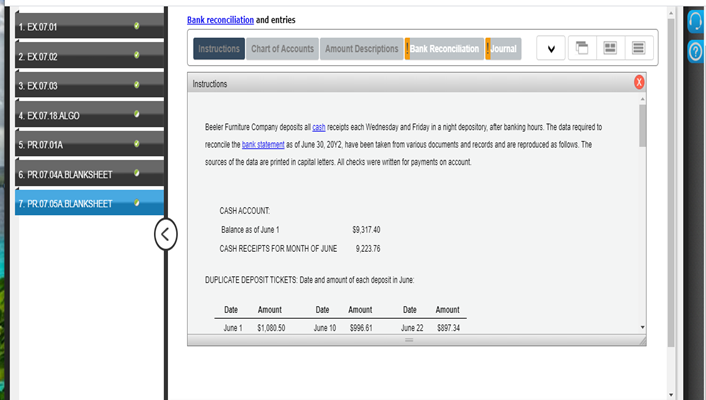The image size is (706, 400).
Task: Close the Instructions panel with red X
Action: click(x=639, y=82)
